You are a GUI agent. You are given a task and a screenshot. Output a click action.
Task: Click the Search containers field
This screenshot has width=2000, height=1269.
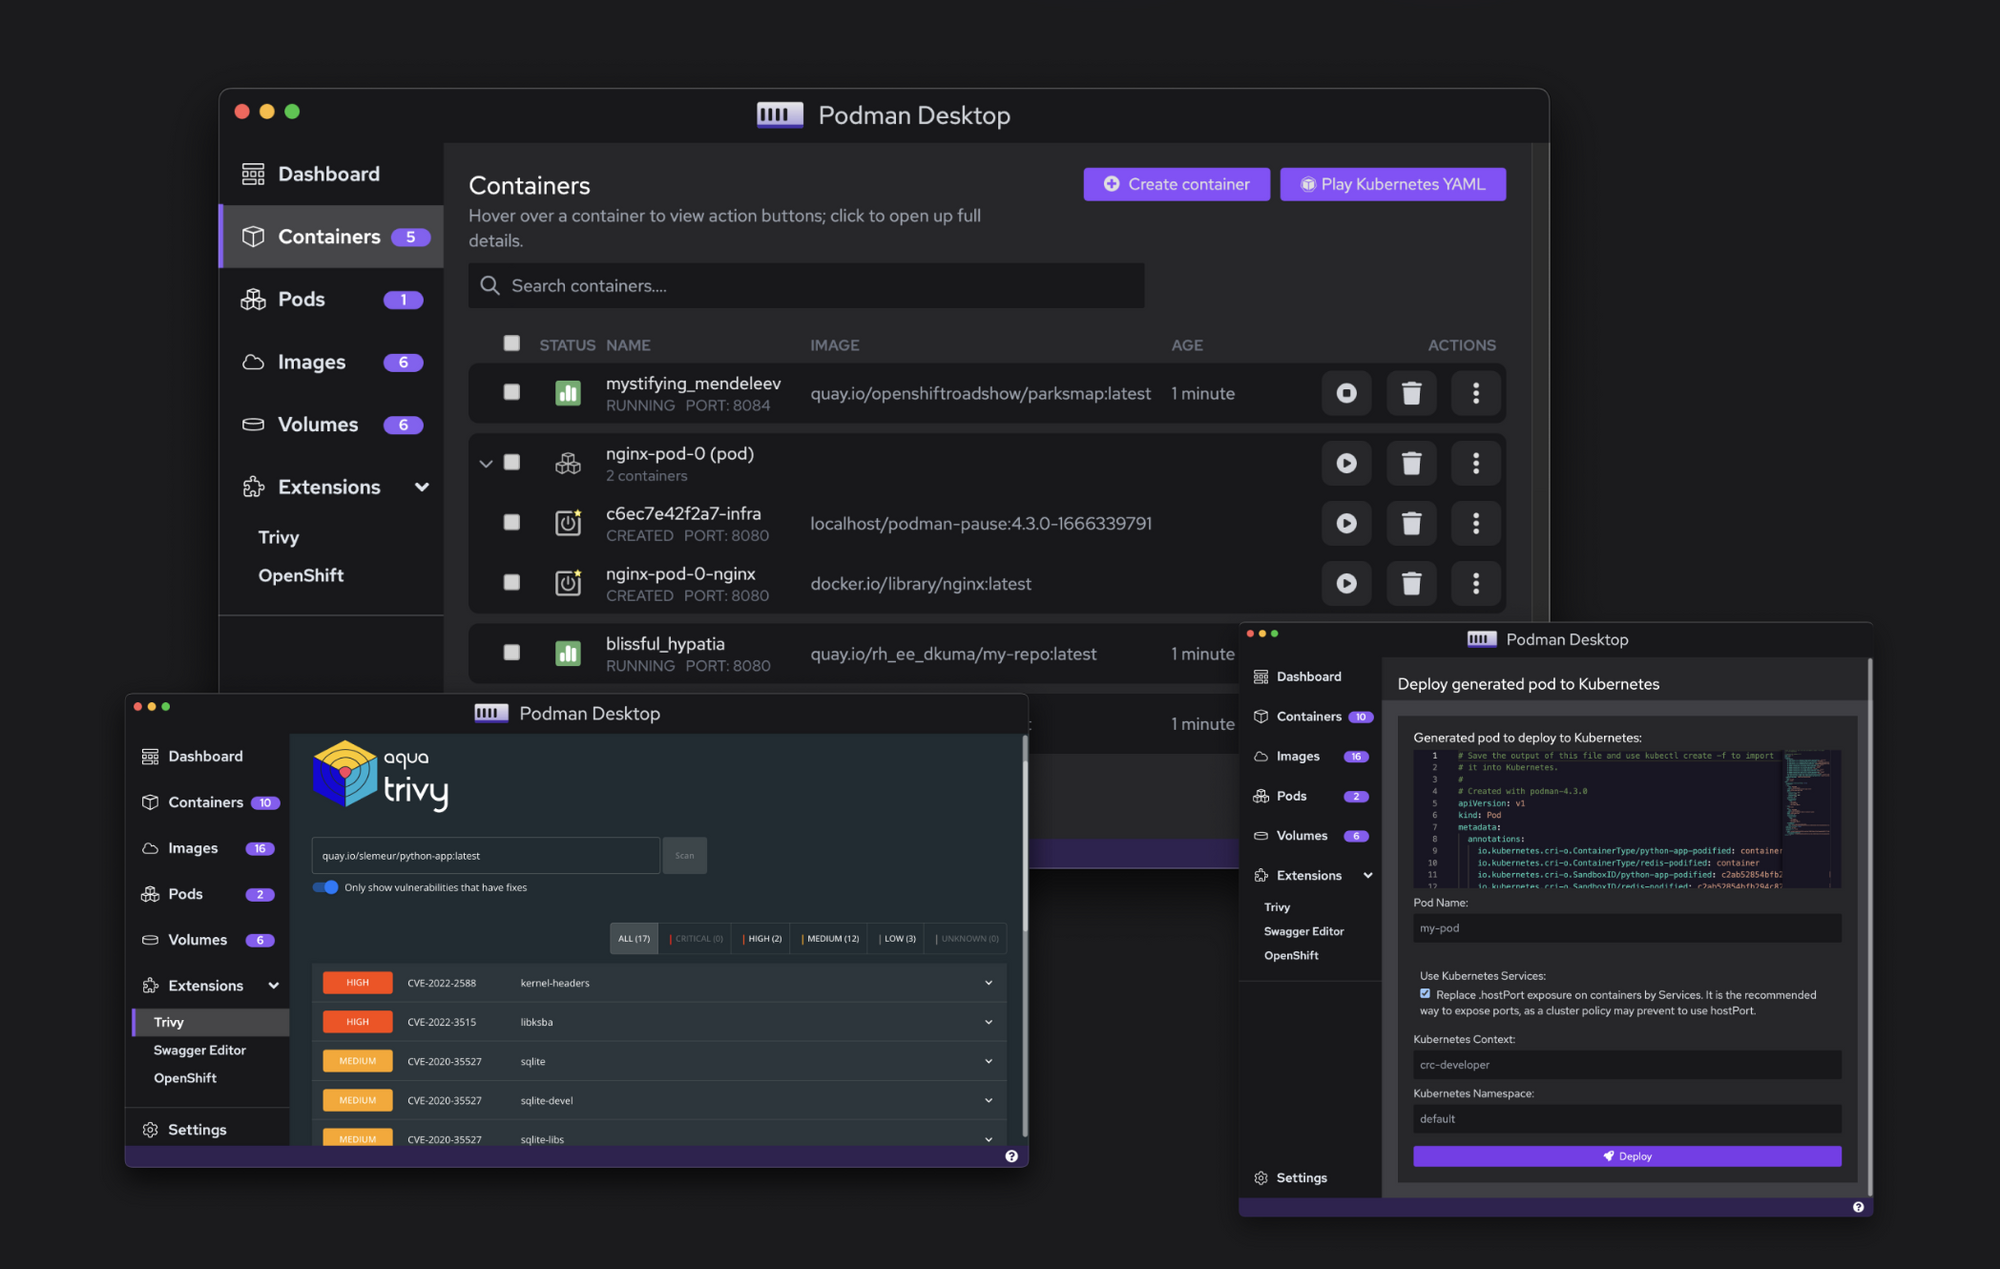pyautogui.click(x=806, y=286)
